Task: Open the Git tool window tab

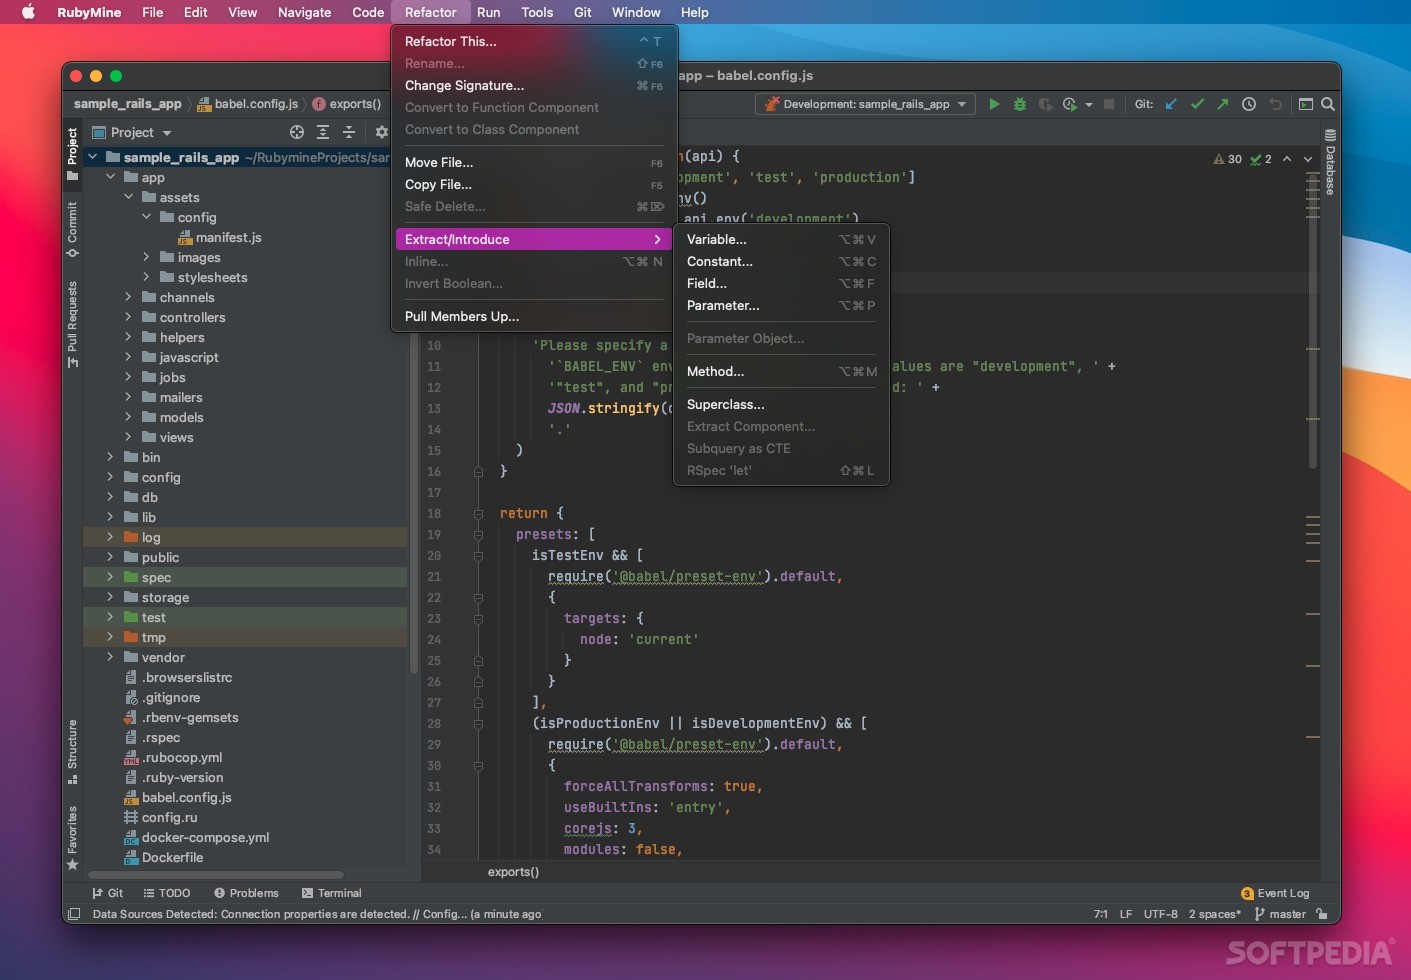Action: (x=108, y=893)
